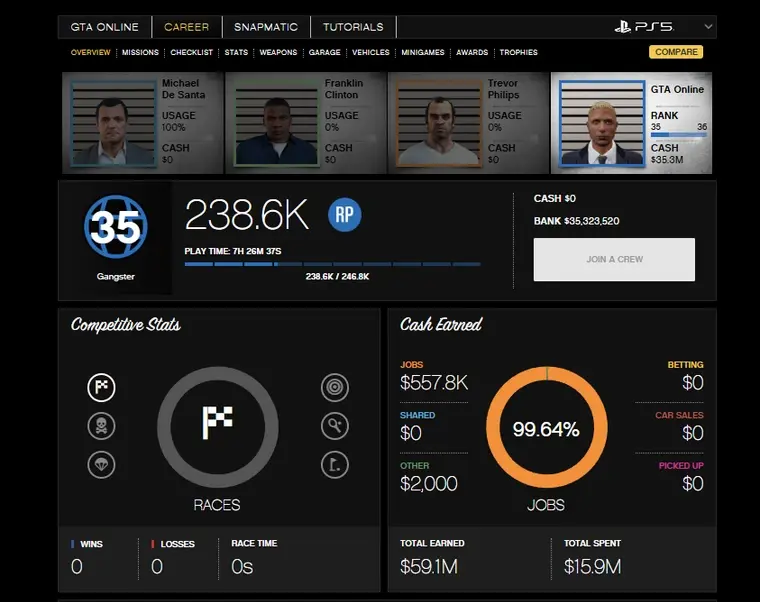Go to the Weapons submenu

coord(278,52)
